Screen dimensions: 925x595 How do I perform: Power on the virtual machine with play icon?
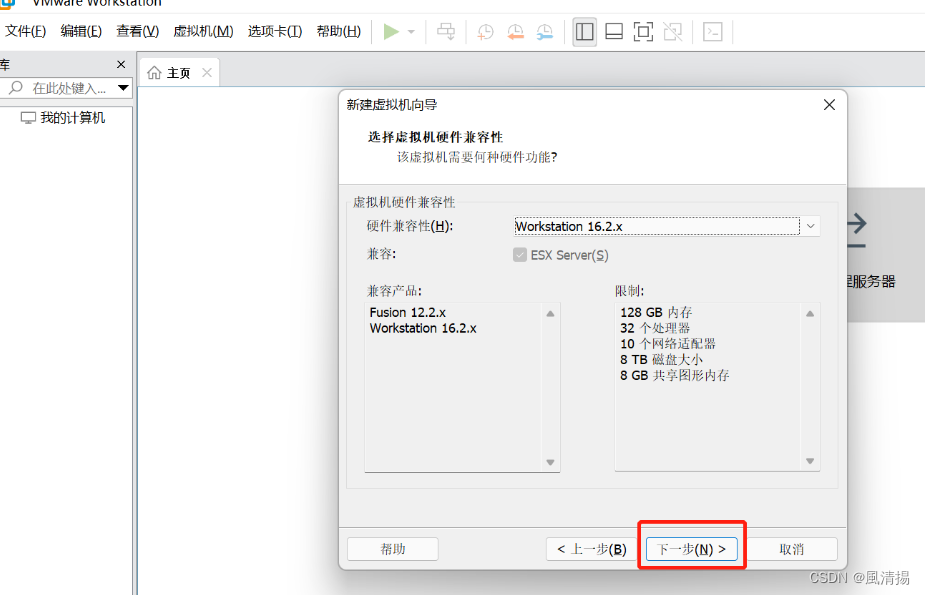[x=391, y=31]
